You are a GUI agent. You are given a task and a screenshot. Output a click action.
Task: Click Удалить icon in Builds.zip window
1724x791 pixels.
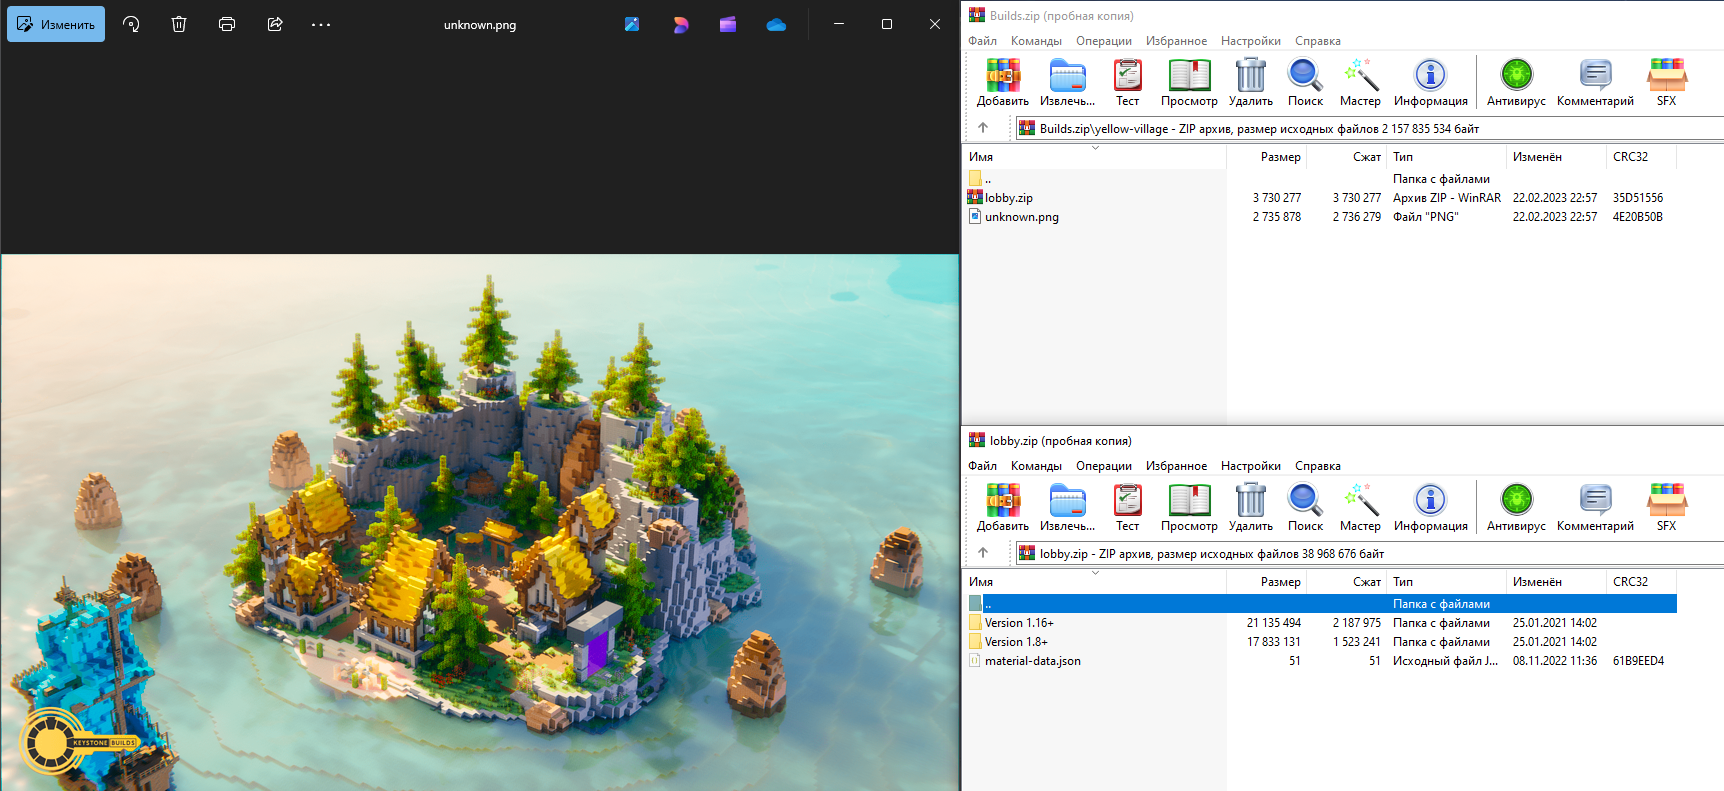pyautogui.click(x=1250, y=82)
